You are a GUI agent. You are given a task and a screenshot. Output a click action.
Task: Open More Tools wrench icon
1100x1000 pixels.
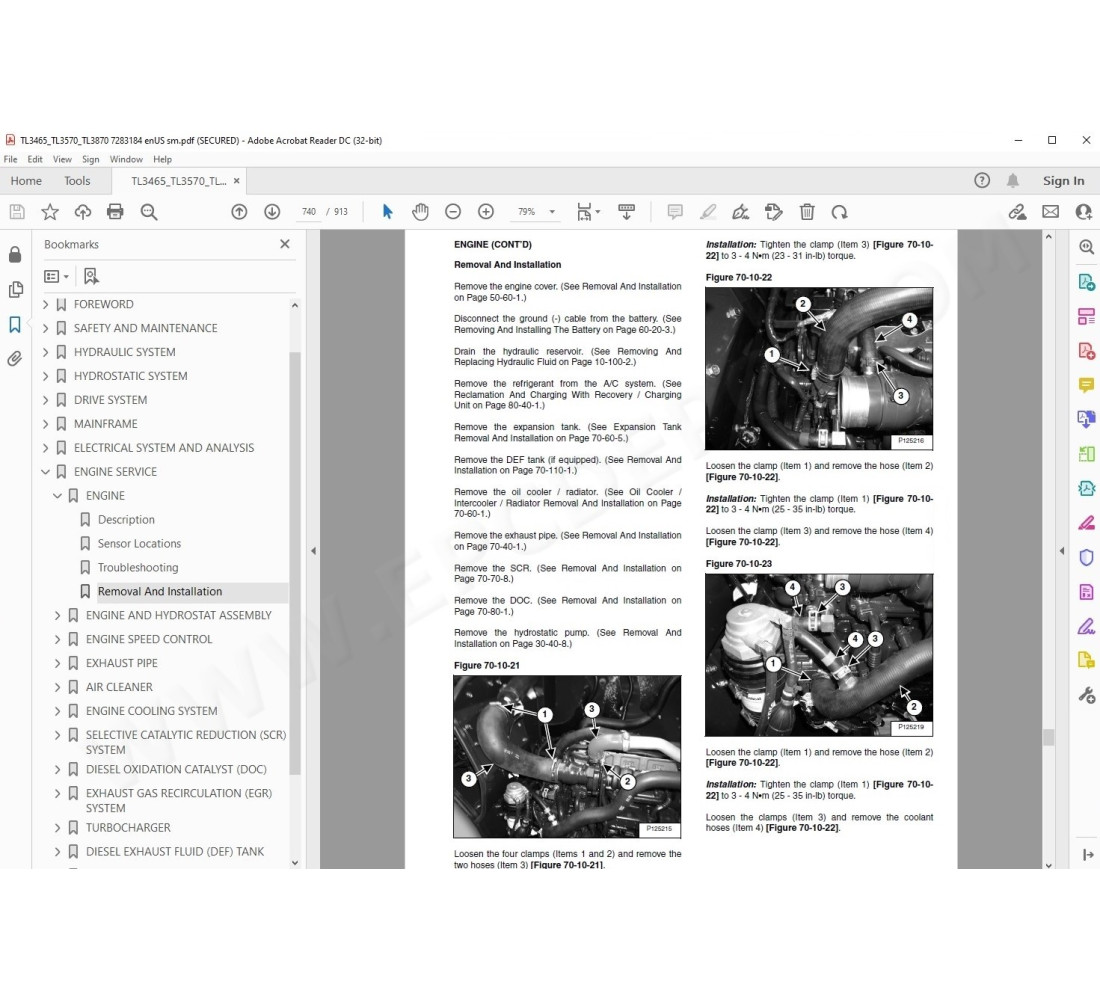1086,695
